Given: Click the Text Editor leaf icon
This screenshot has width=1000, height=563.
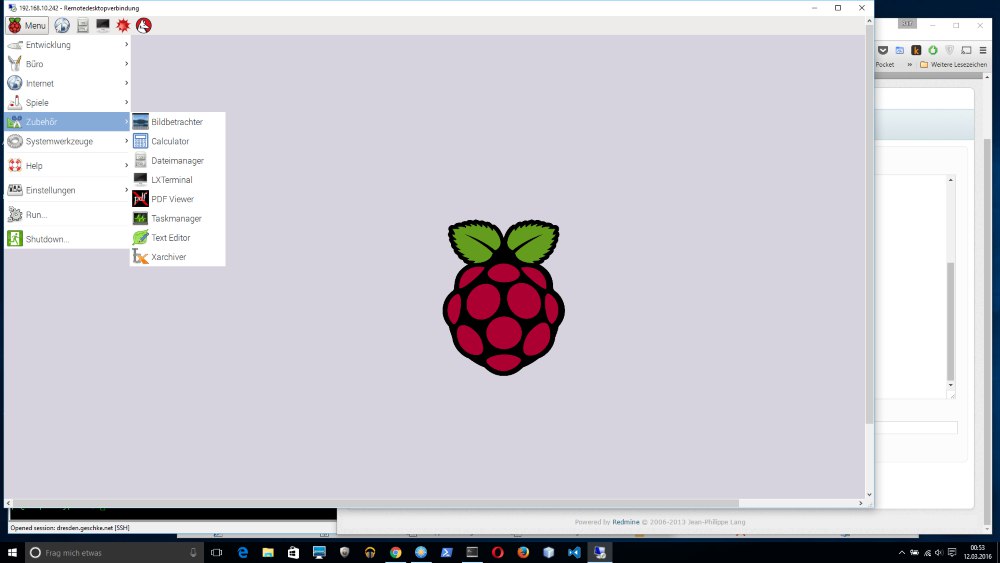Looking at the screenshot, I should pos(140,237).
